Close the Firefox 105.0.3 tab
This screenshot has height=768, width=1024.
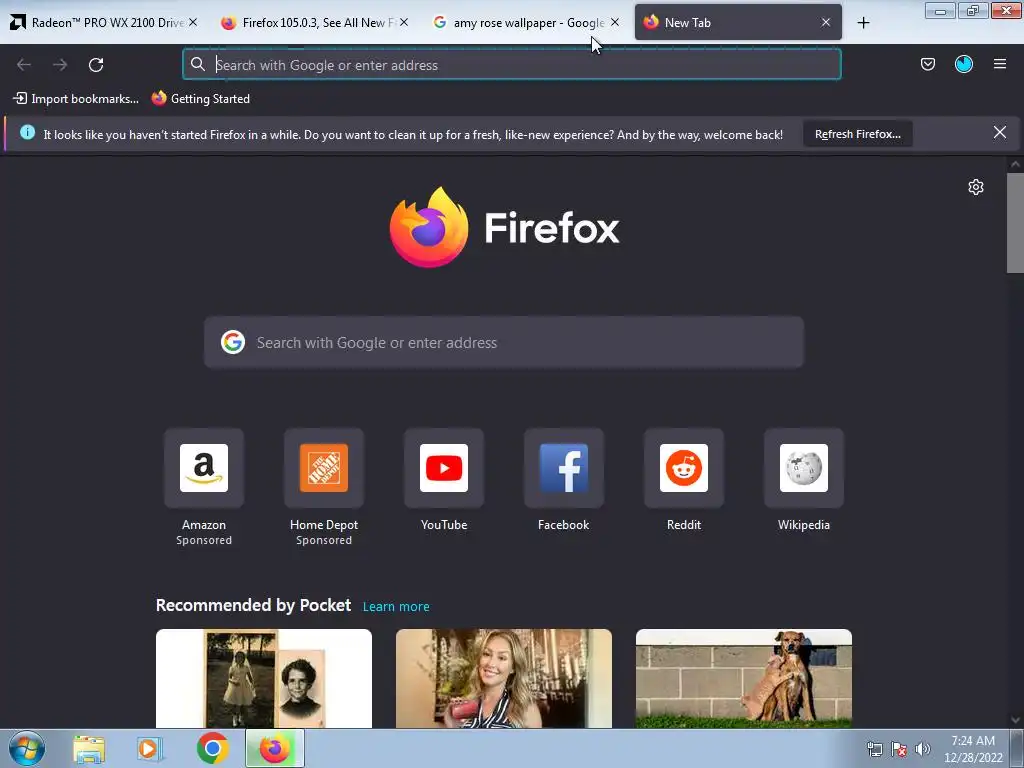click(404, 22)
